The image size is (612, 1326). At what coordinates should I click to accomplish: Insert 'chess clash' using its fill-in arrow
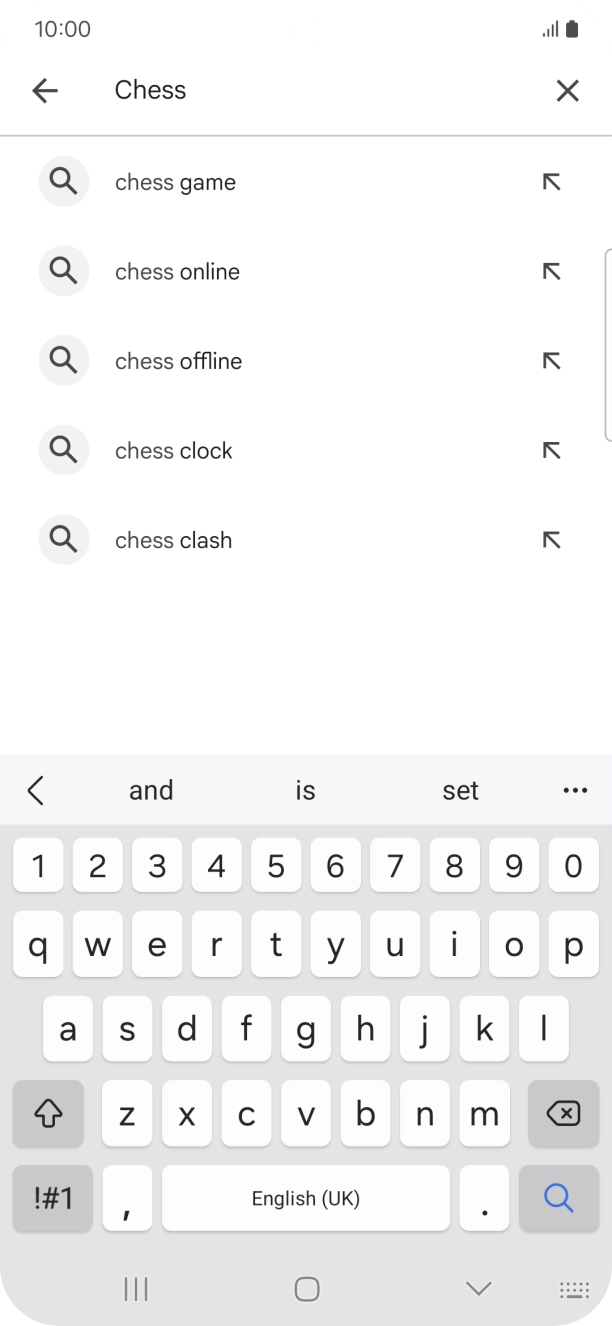[551, 539]
